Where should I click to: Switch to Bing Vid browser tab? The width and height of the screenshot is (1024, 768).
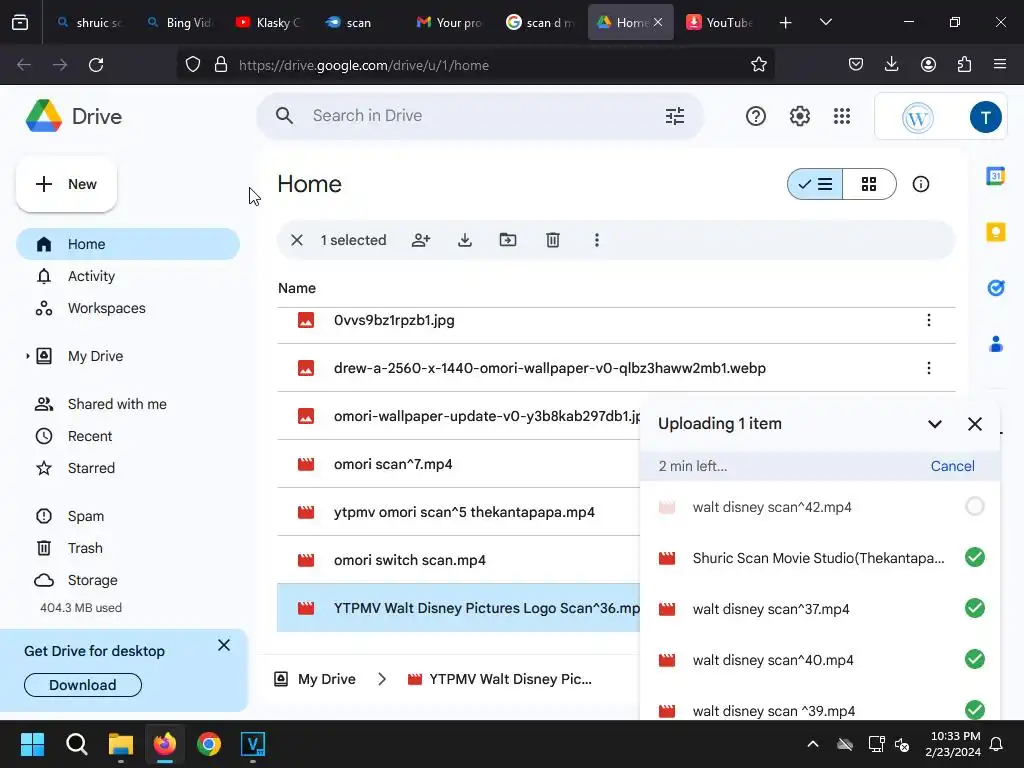coord(180,22)
